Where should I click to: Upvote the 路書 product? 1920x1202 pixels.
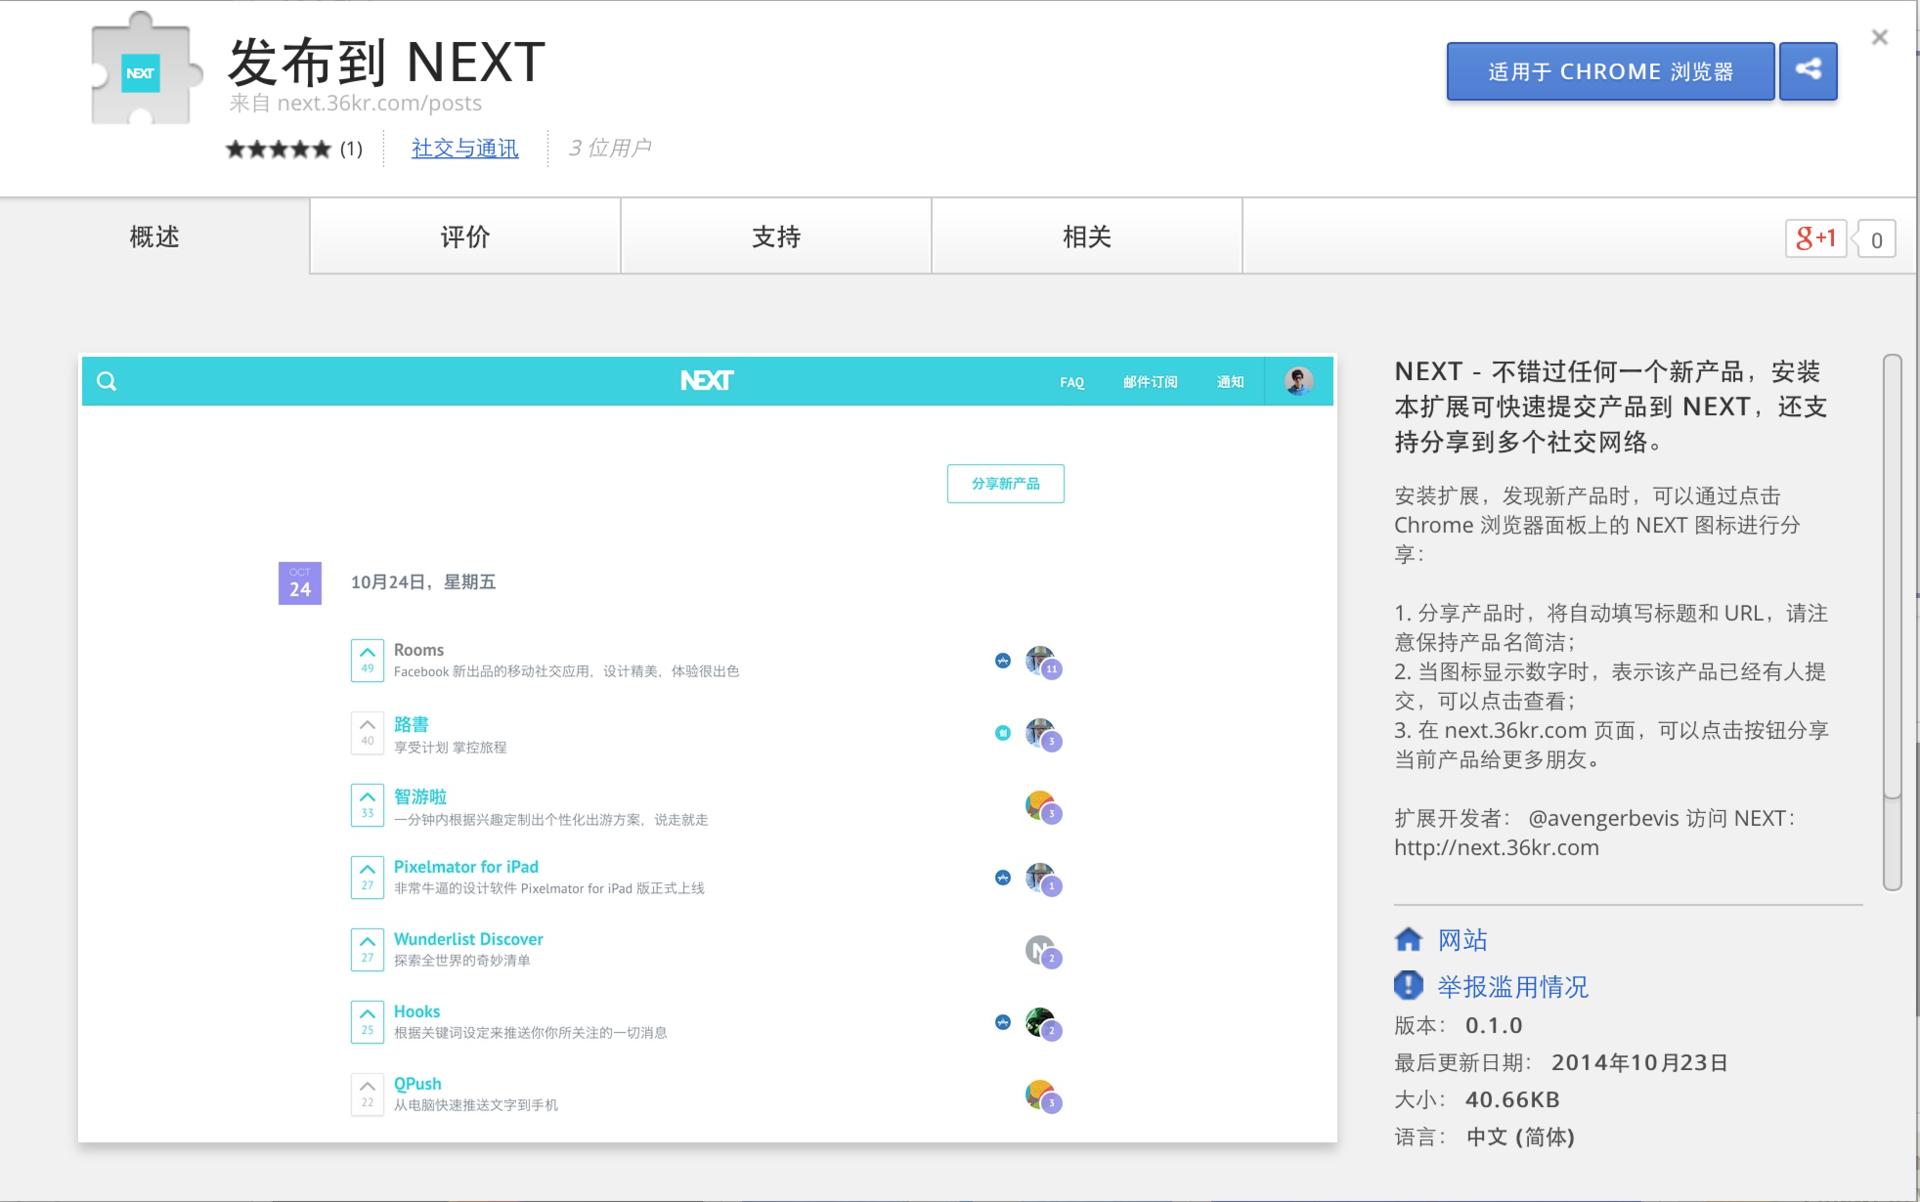tap(367, 733)
